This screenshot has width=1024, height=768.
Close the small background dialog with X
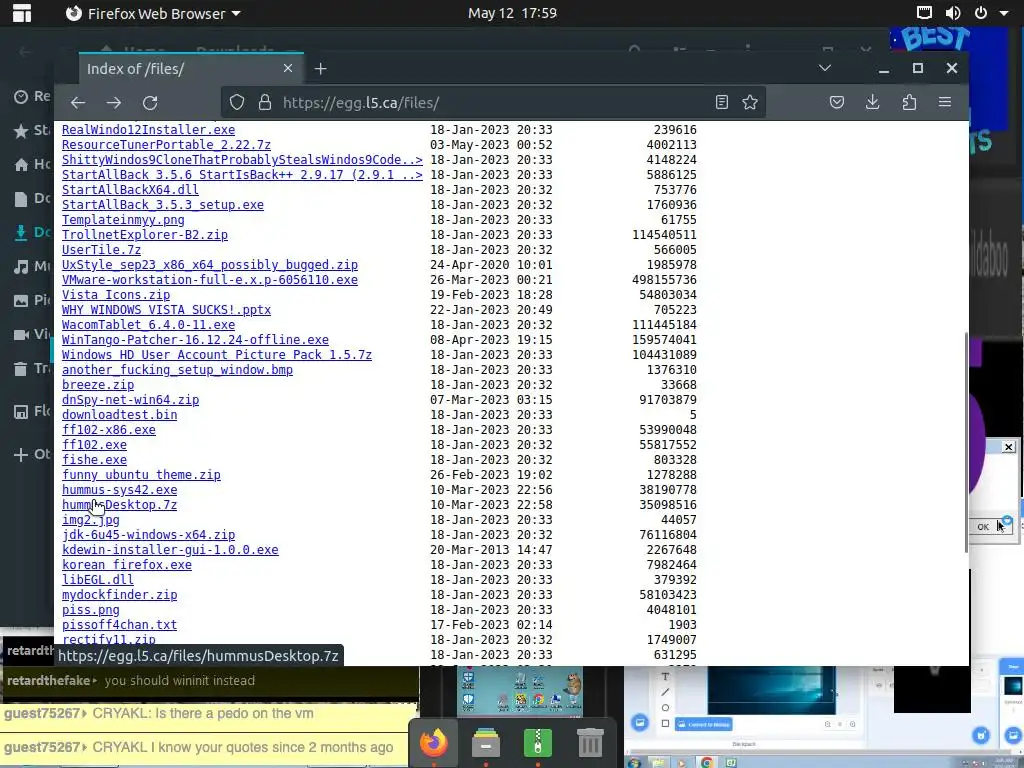(1008, 447)
